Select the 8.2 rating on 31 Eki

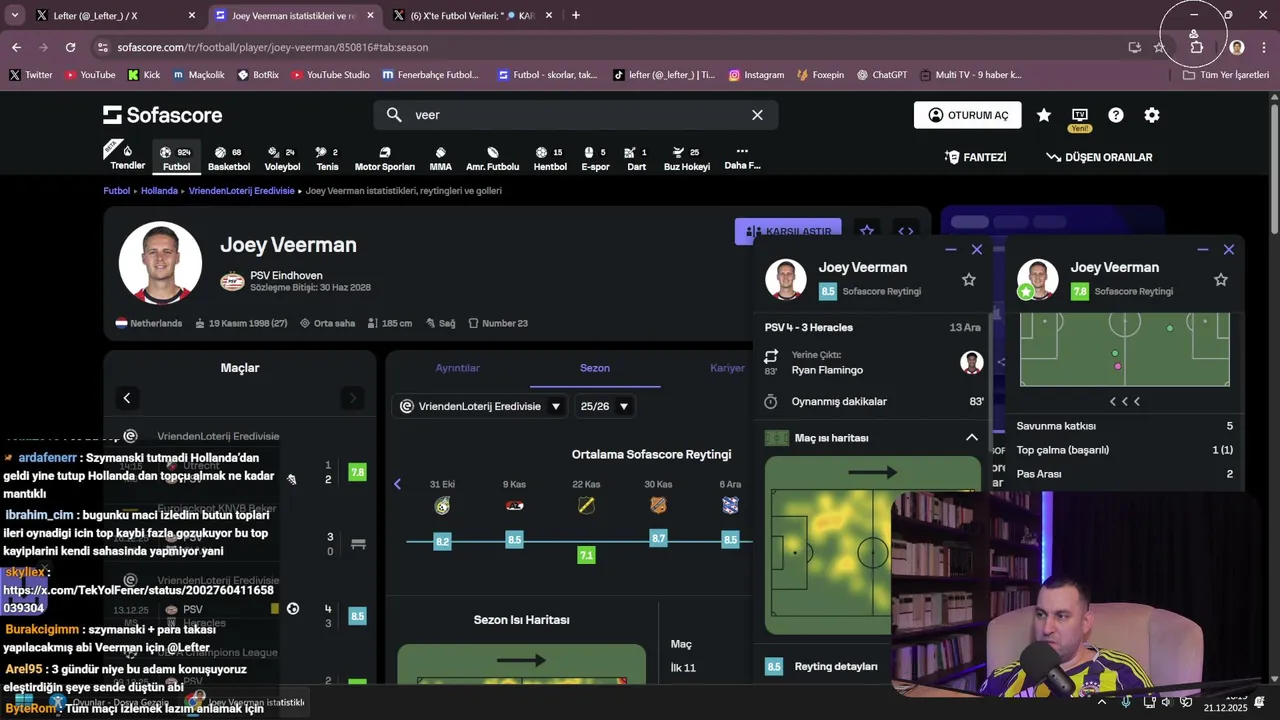442,541
